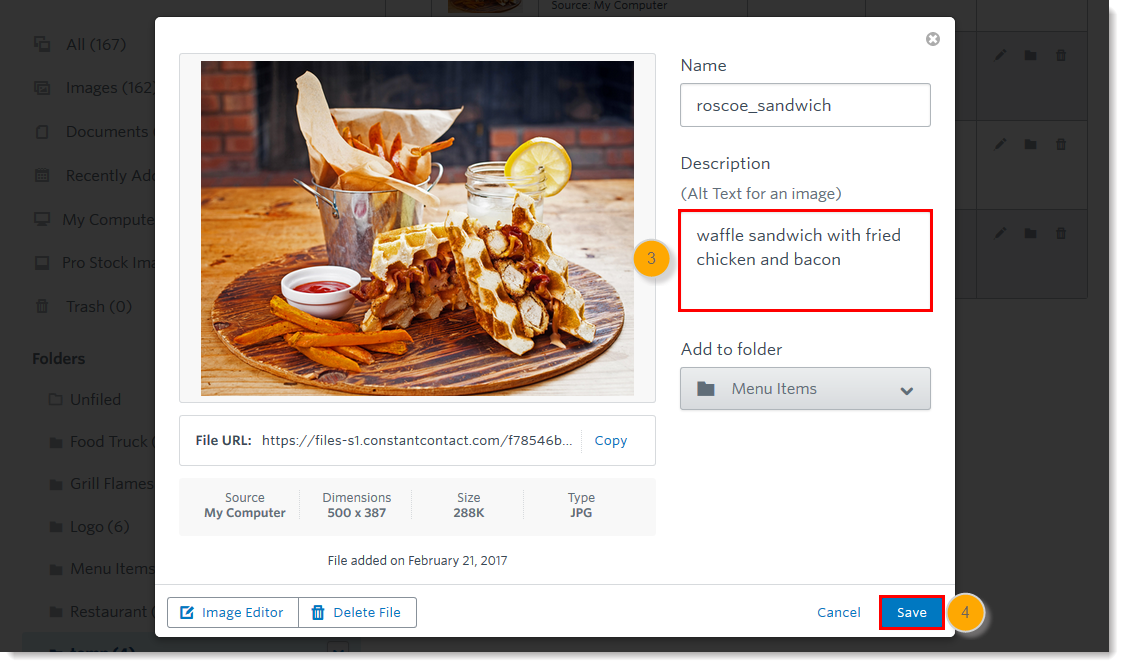
Task: Click pencil edit icon in first background row
Action: (1000, 55)
